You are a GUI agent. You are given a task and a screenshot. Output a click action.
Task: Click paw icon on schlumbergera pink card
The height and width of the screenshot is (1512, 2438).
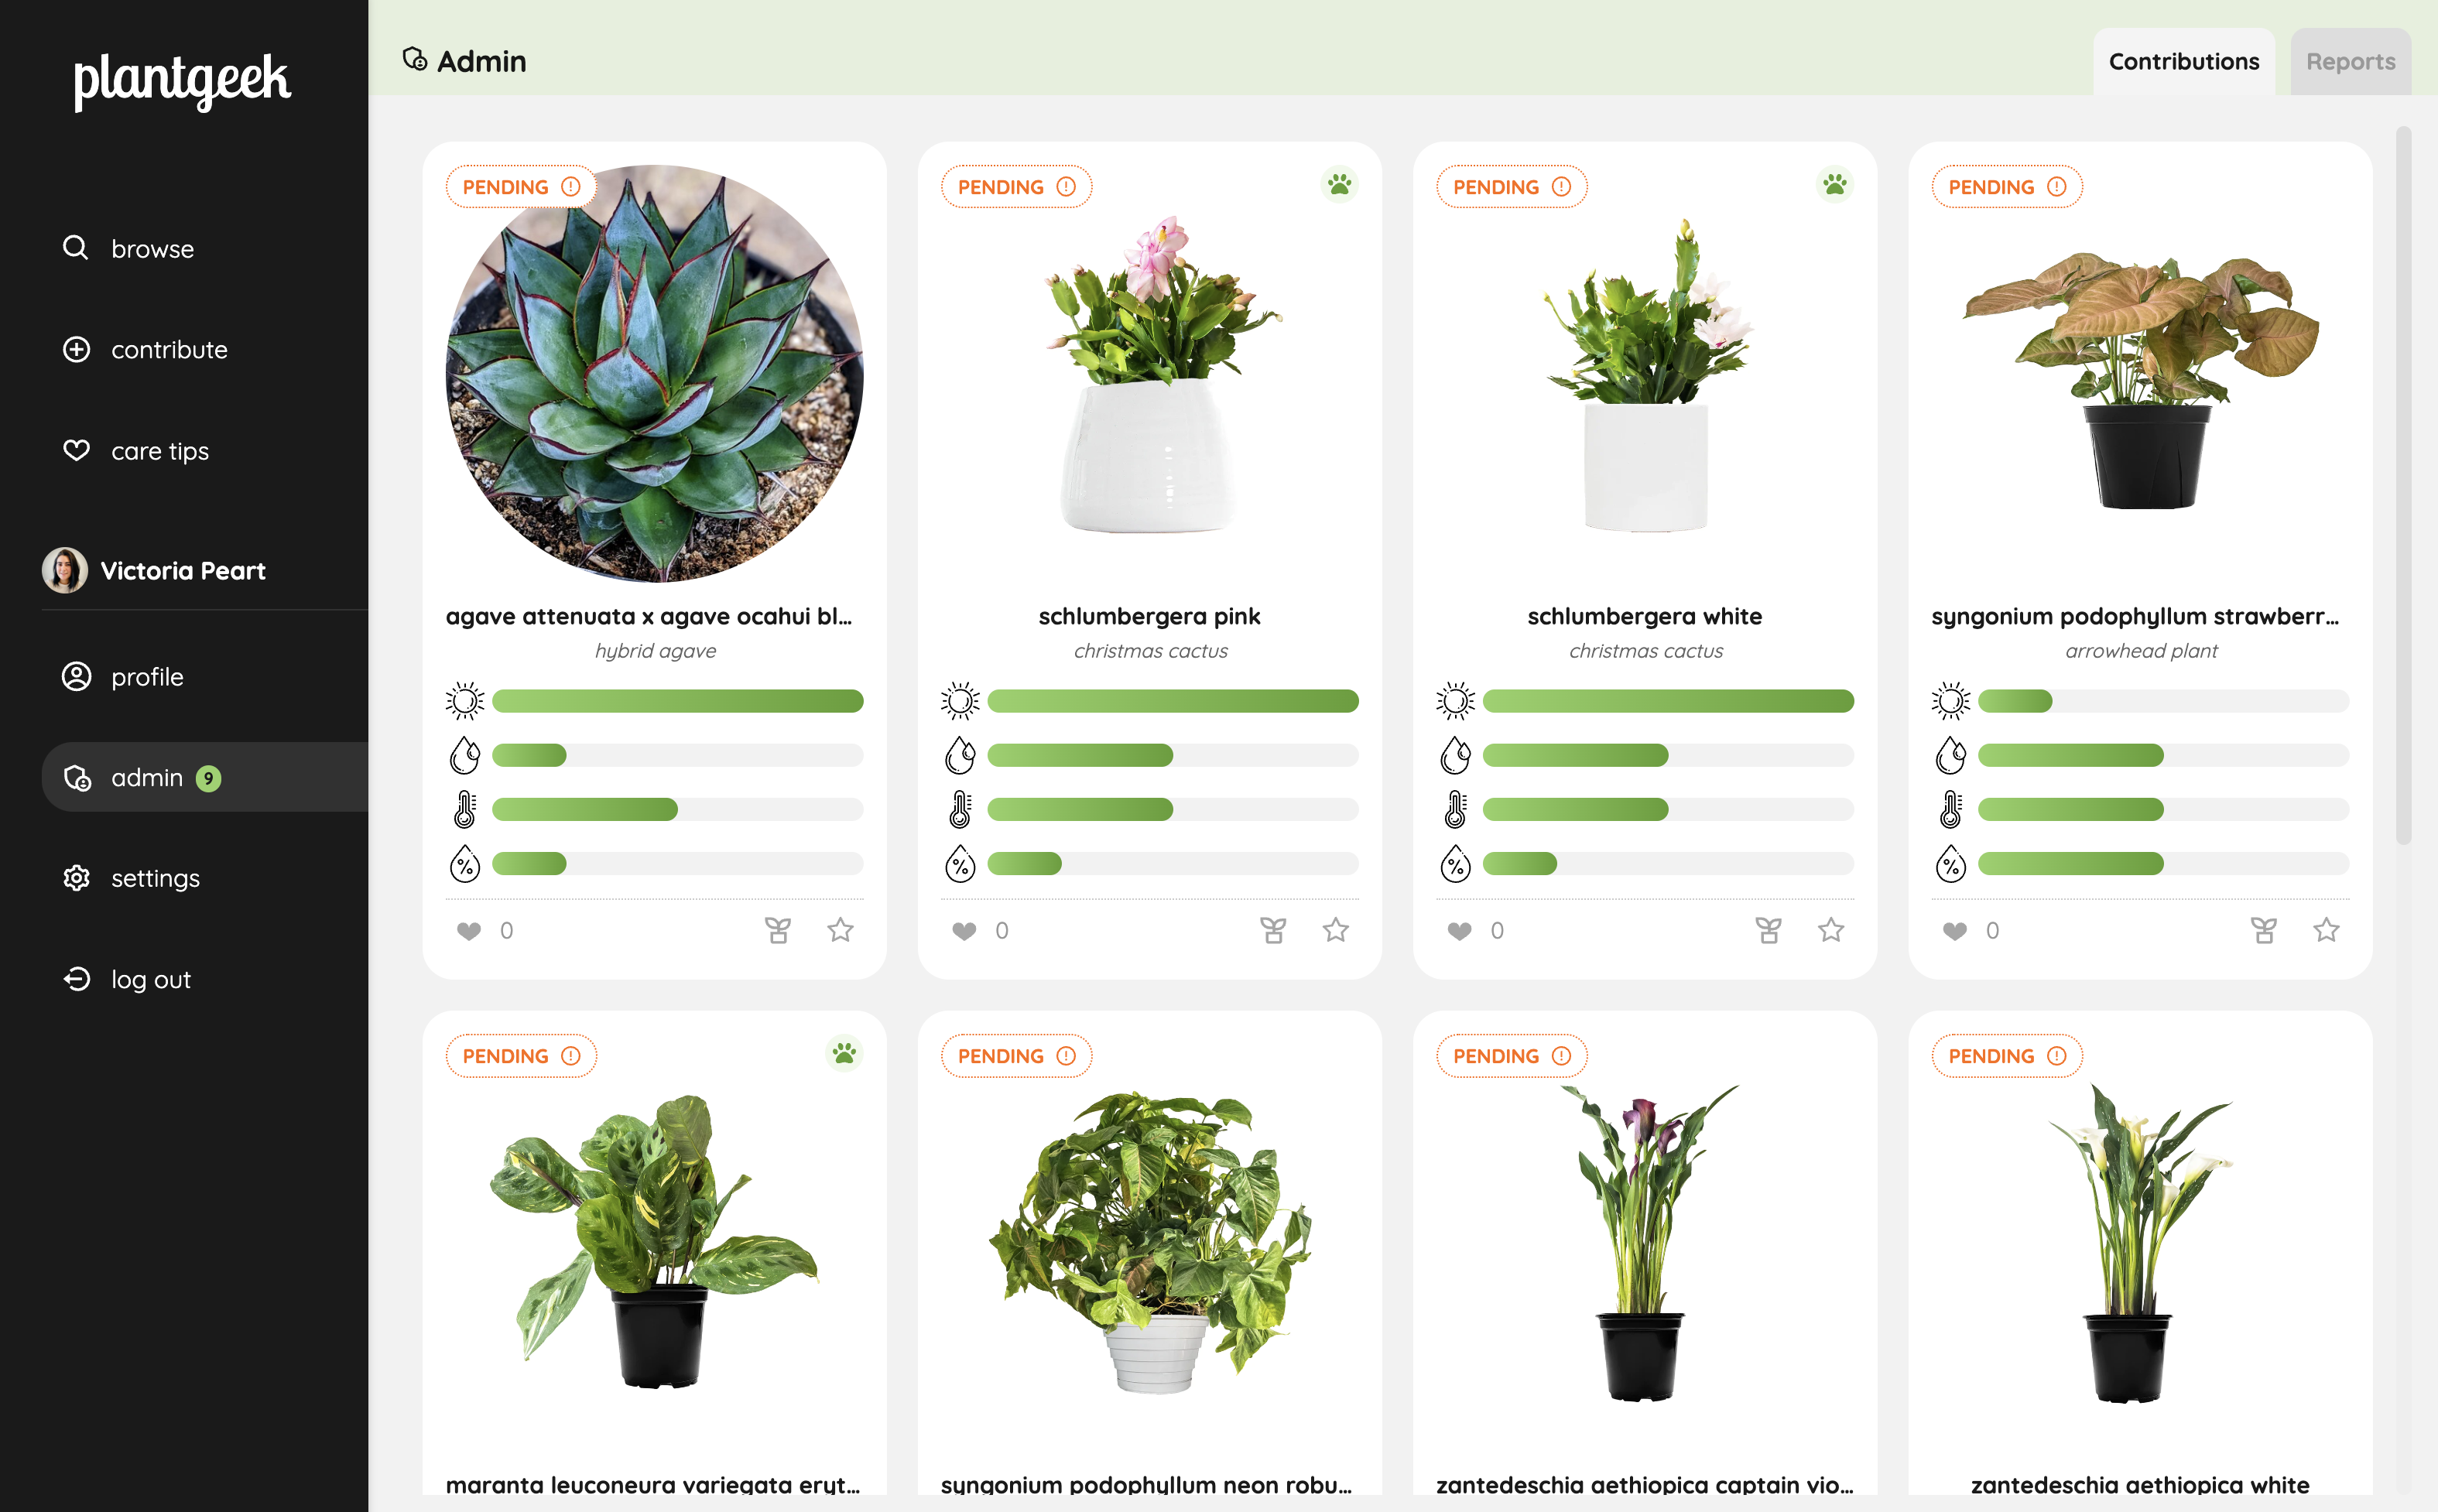(1339, 185)
